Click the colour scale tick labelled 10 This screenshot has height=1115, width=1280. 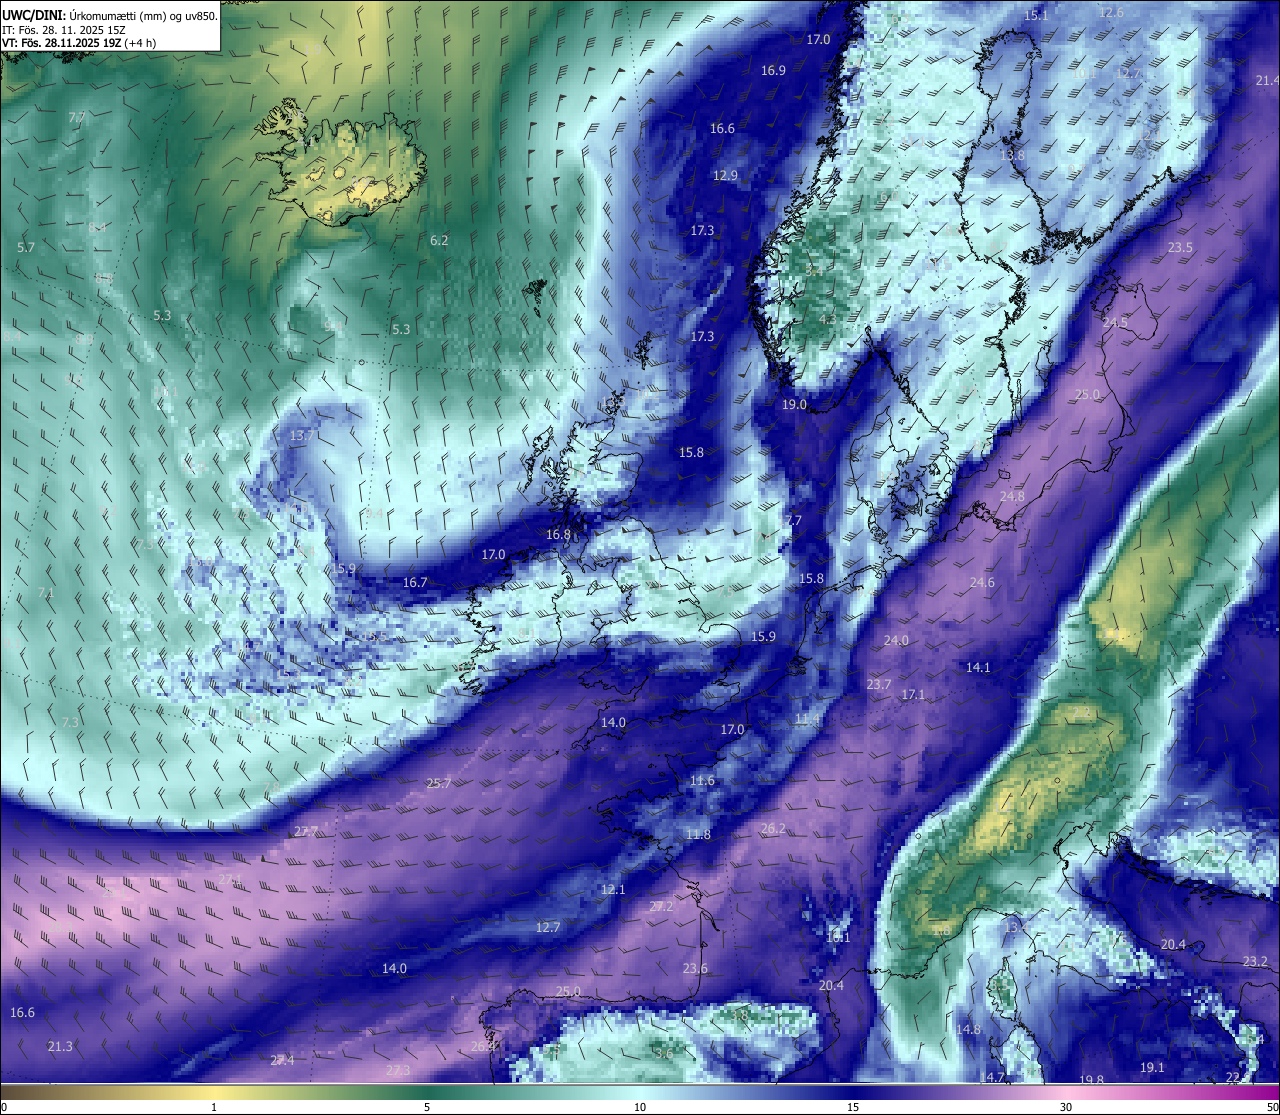[x=640, y=1106]
